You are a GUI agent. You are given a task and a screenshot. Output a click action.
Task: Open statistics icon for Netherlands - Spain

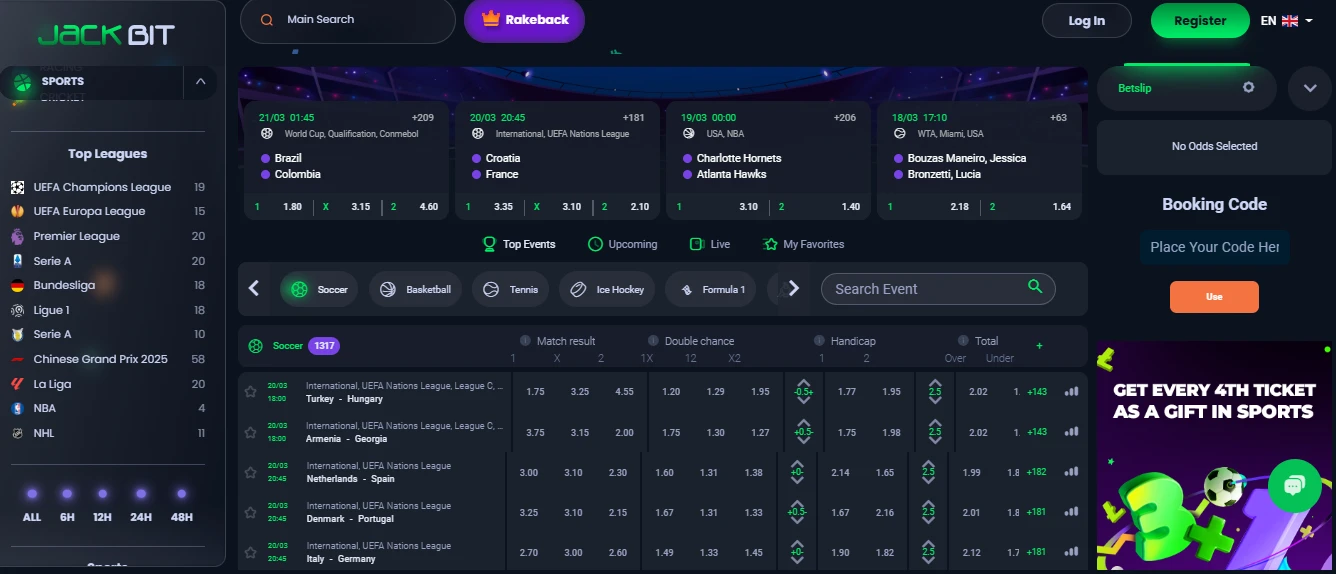pos(1072,472)
